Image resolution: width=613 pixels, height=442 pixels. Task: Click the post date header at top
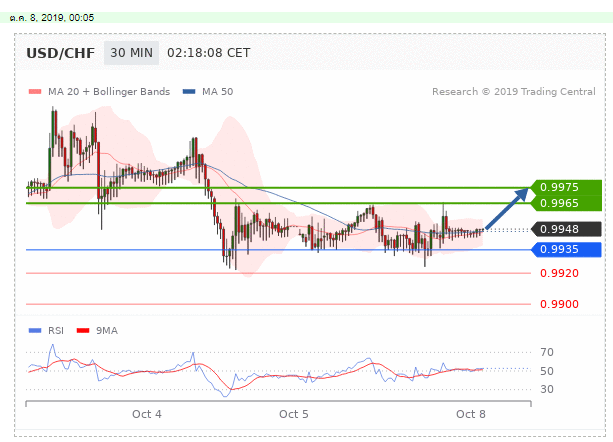[x=52, y=18]
